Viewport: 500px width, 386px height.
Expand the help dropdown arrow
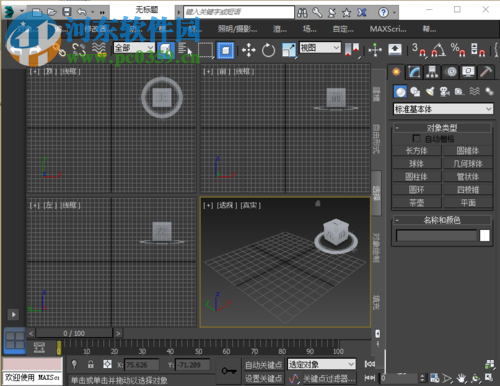pyautogui.click(x=394, y=13)
